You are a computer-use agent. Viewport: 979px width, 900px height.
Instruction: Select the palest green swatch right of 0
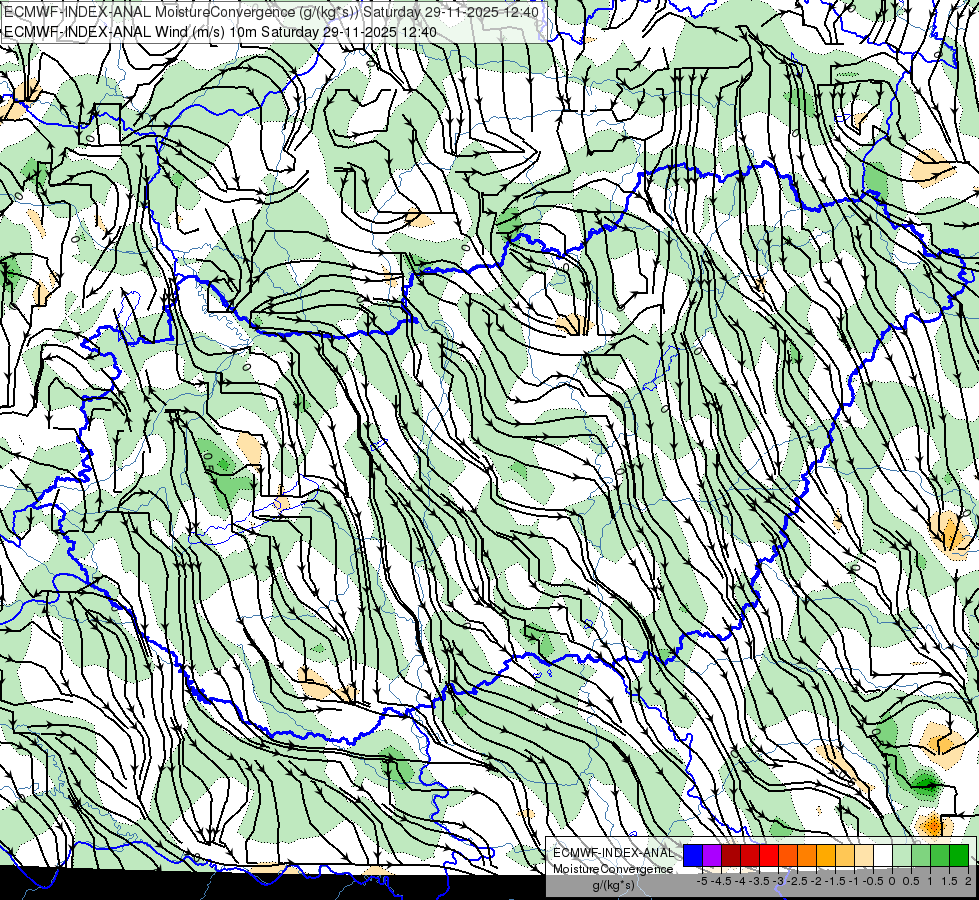coord(902,855)
